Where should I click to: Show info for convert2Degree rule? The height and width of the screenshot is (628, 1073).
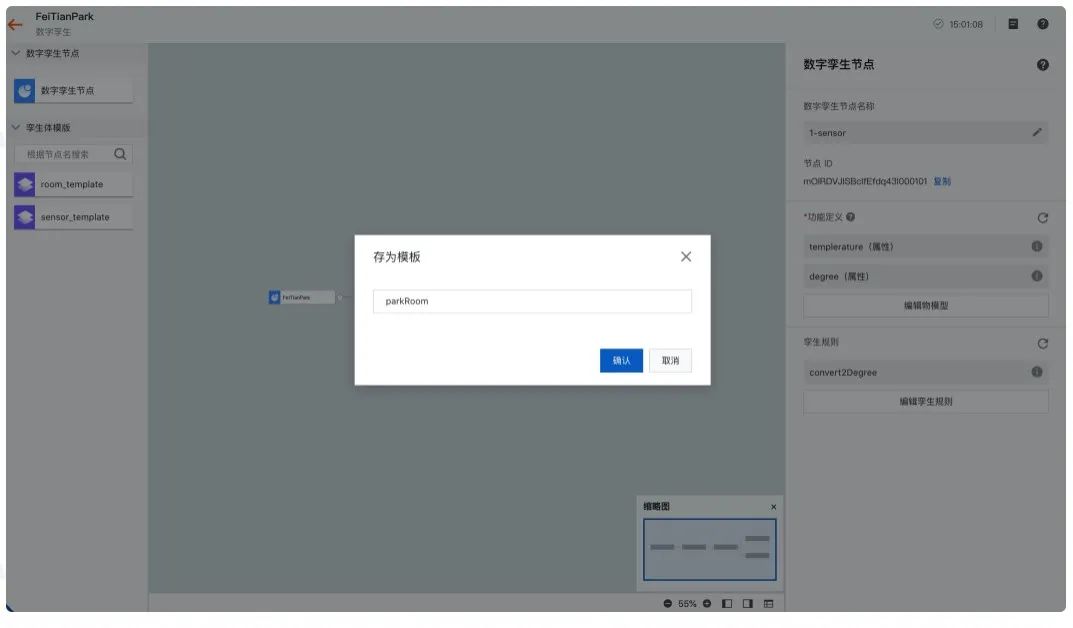click(x=1037, y=372)
